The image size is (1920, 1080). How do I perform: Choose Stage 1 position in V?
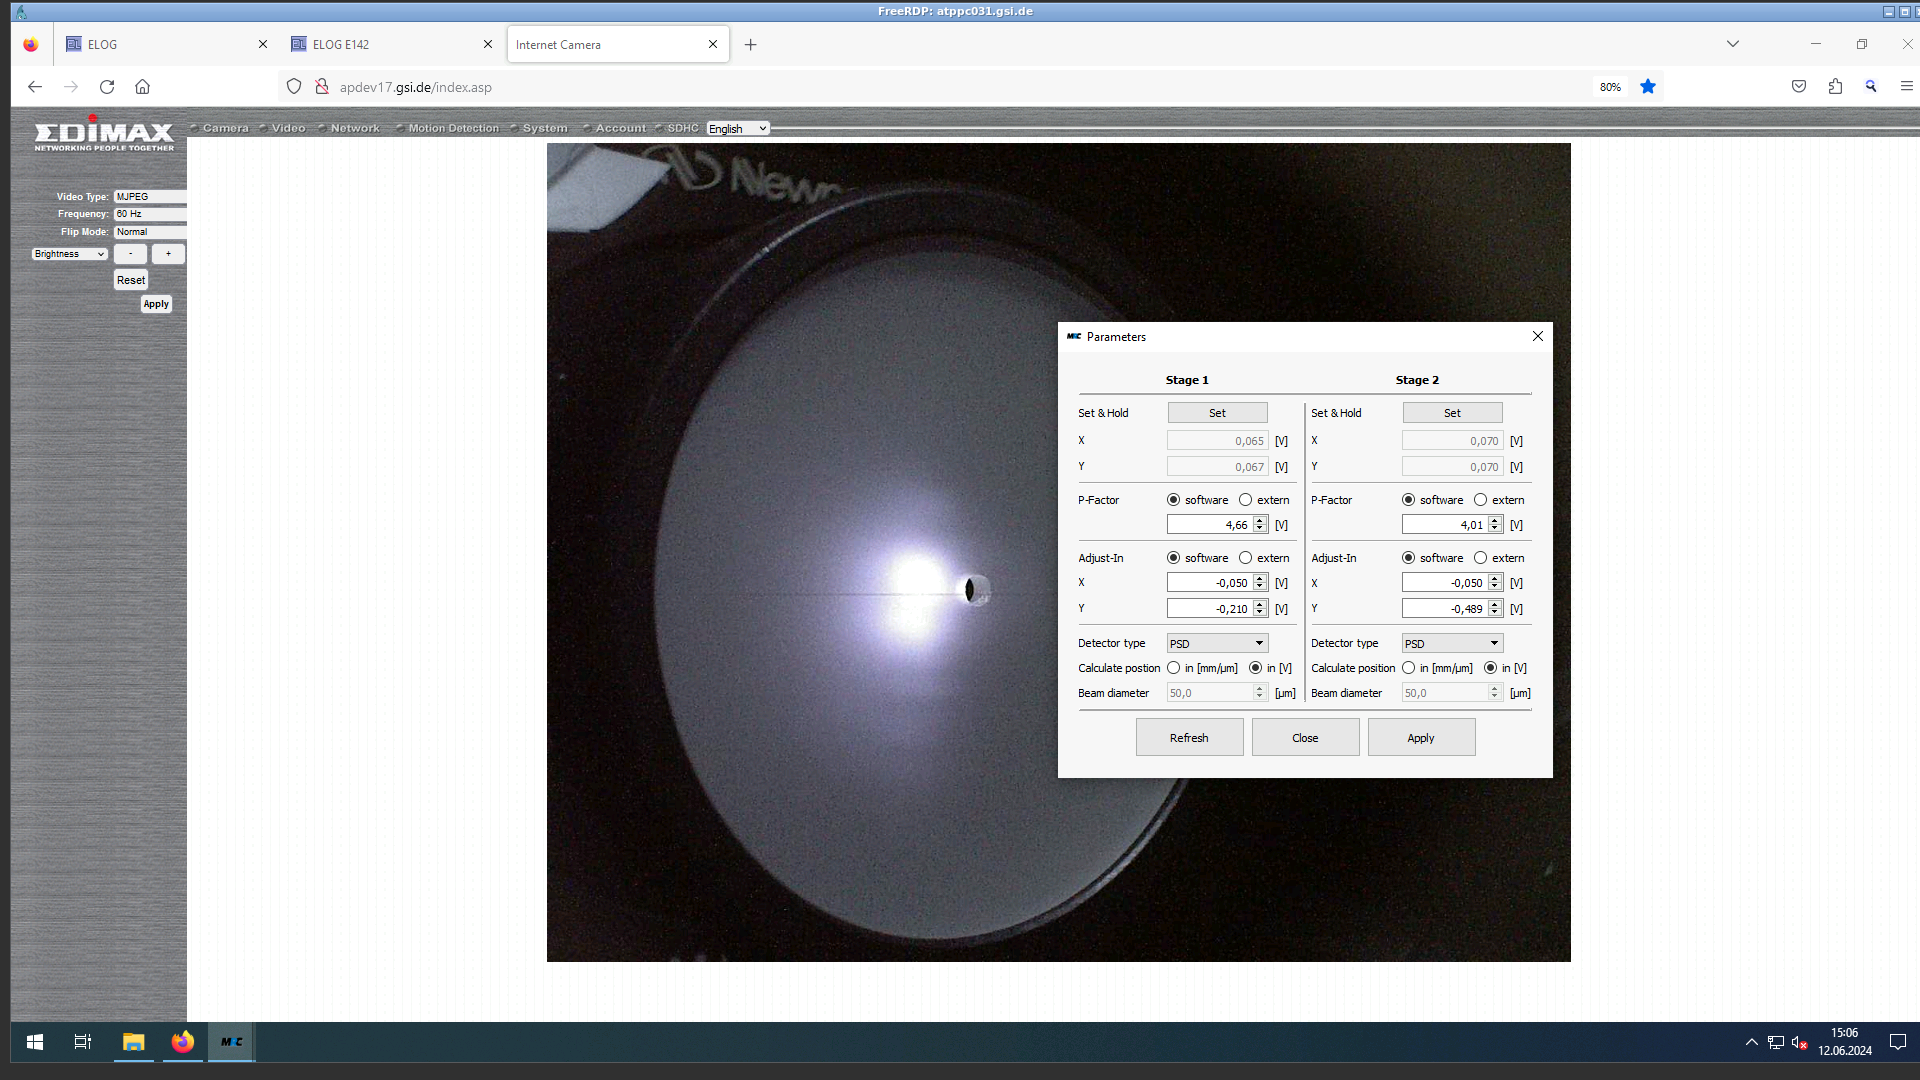click(1256, 668)
